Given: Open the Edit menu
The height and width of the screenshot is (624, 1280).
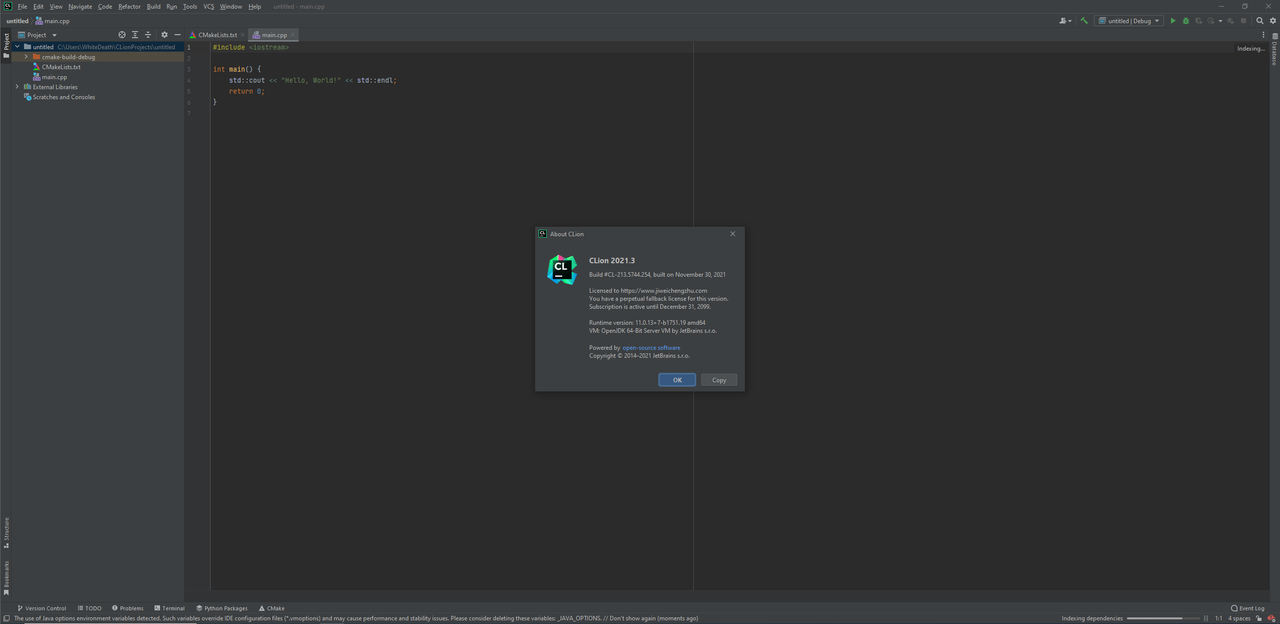Looking at the screenshot, I should 38,6.
